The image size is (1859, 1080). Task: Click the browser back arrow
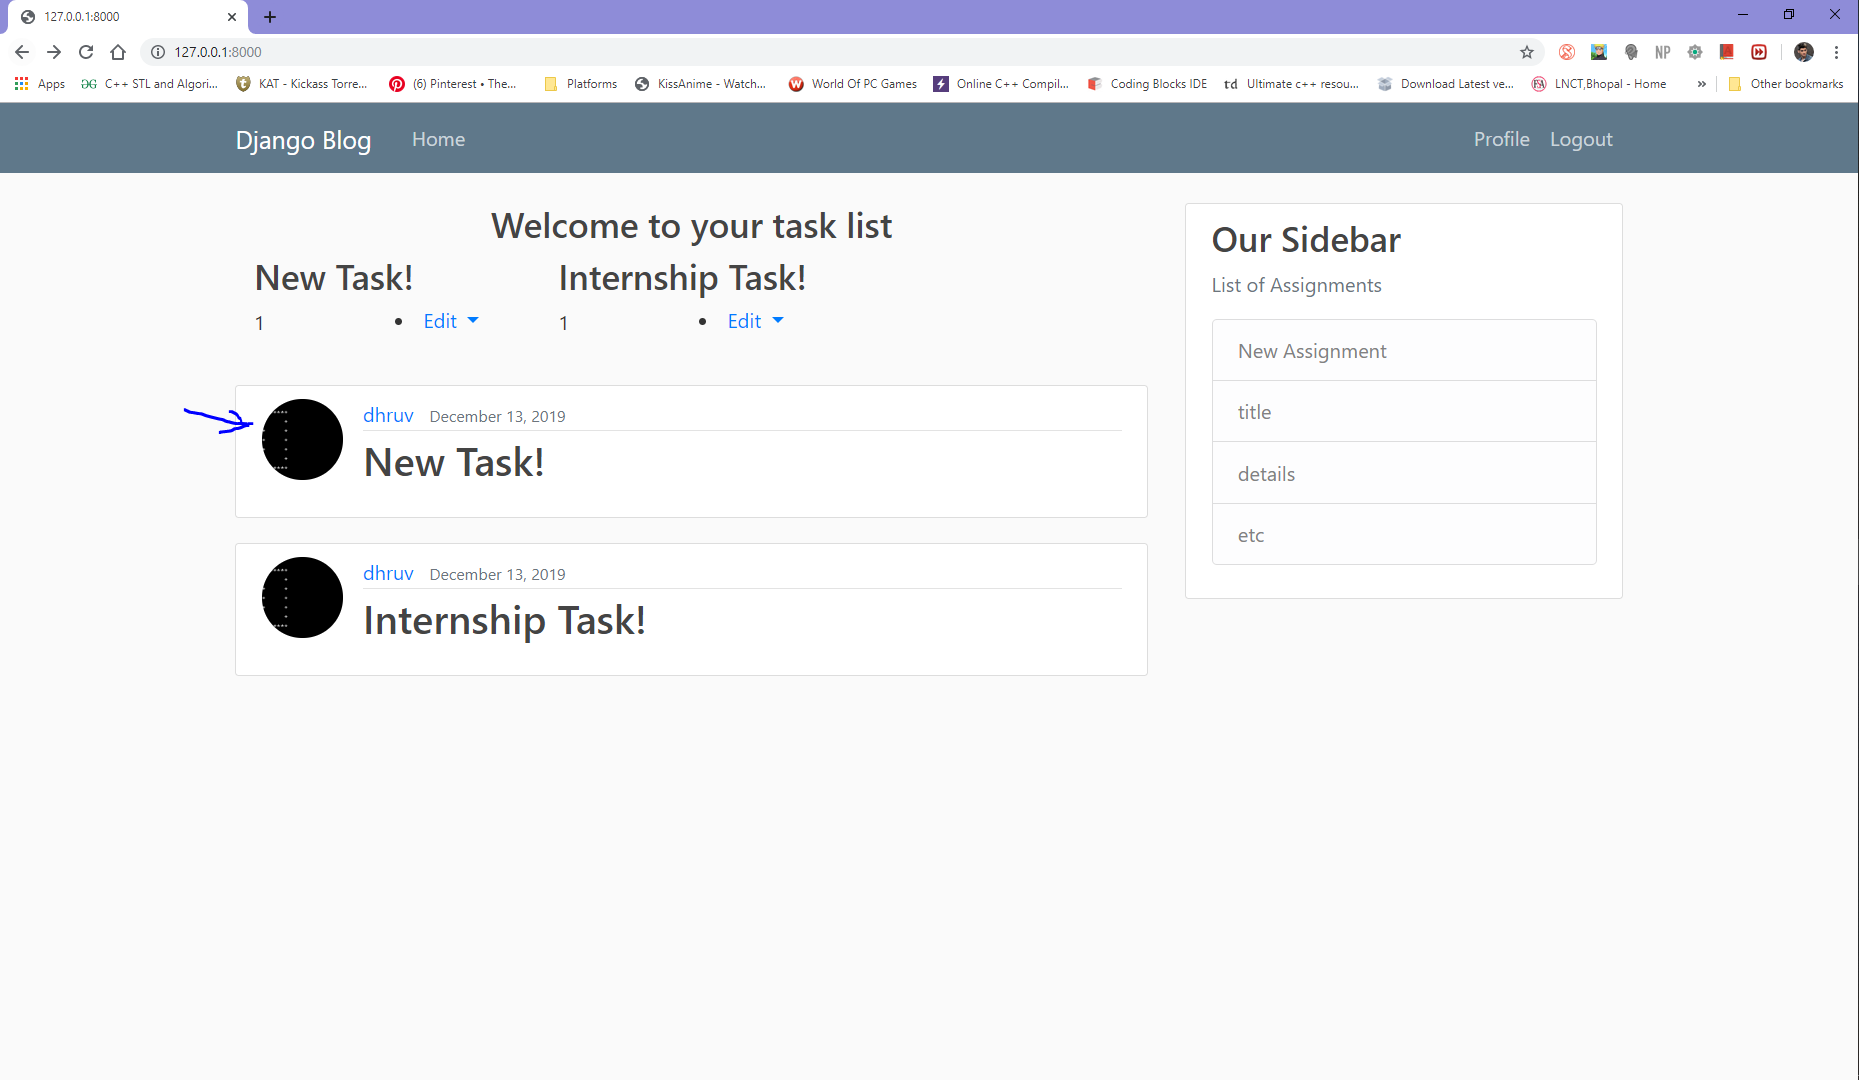pos(21,52)
